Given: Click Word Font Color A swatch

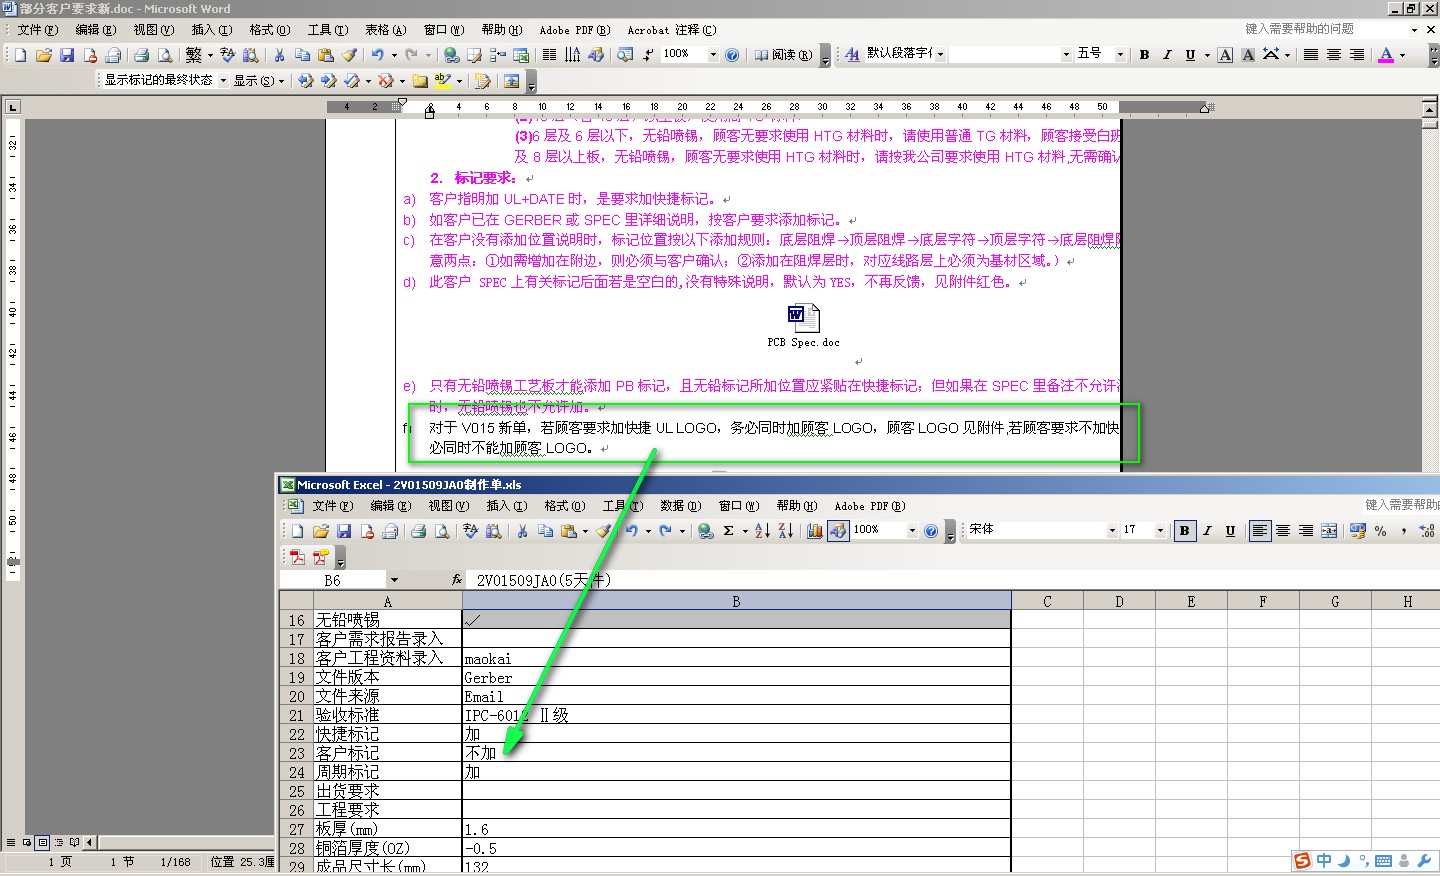Looking at the screenshot, I should coord(1386,55).
